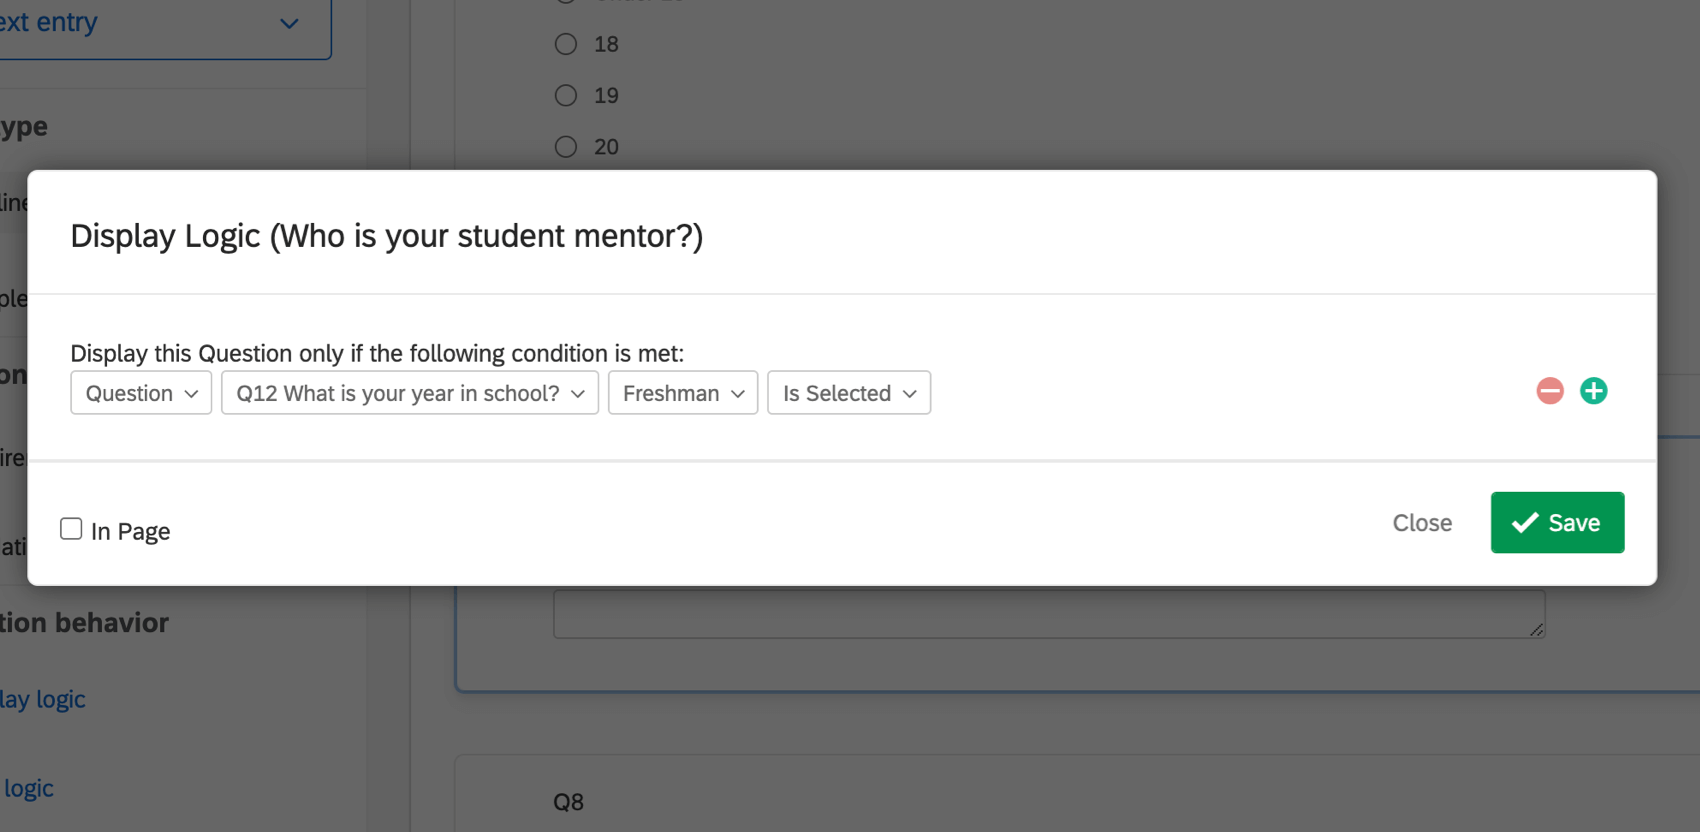The height and width of the screenshot is (832, 1700).
Task: Click the Question behavior section header
Action: 84,622
